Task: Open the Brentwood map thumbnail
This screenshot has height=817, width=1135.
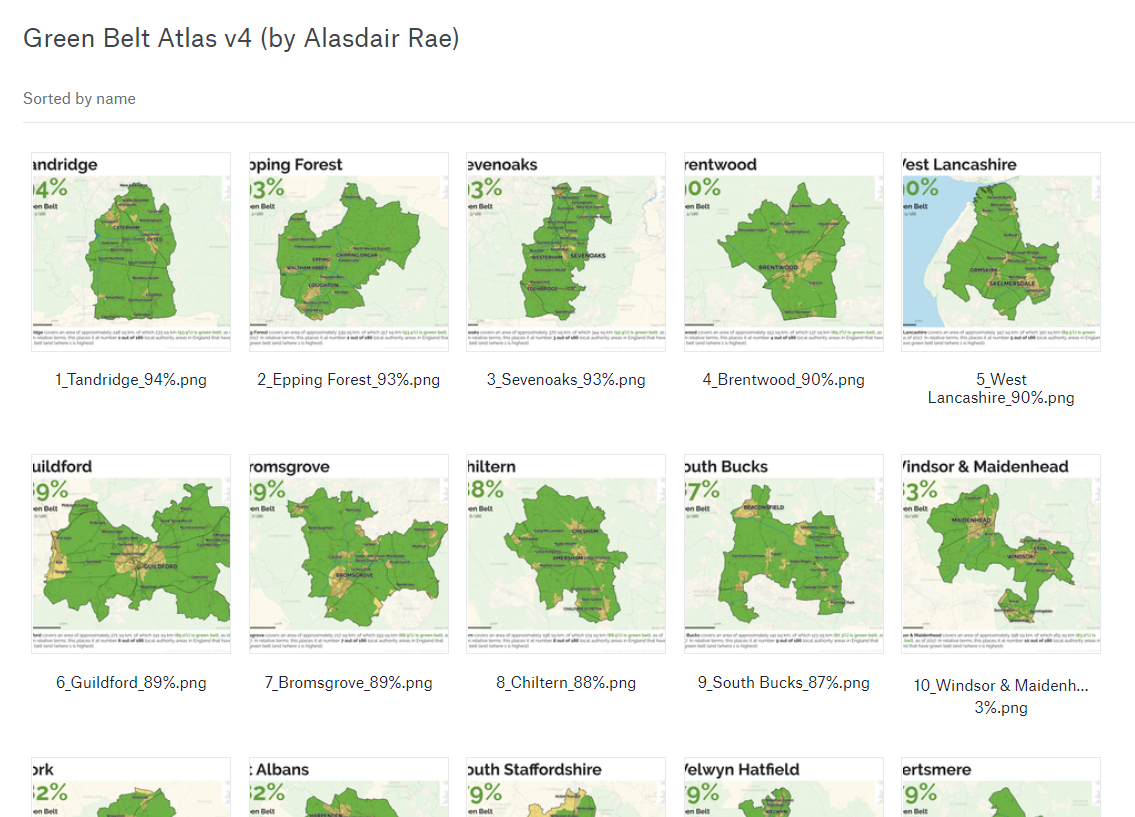Action: pyautogui.click(x=783, y=252)
